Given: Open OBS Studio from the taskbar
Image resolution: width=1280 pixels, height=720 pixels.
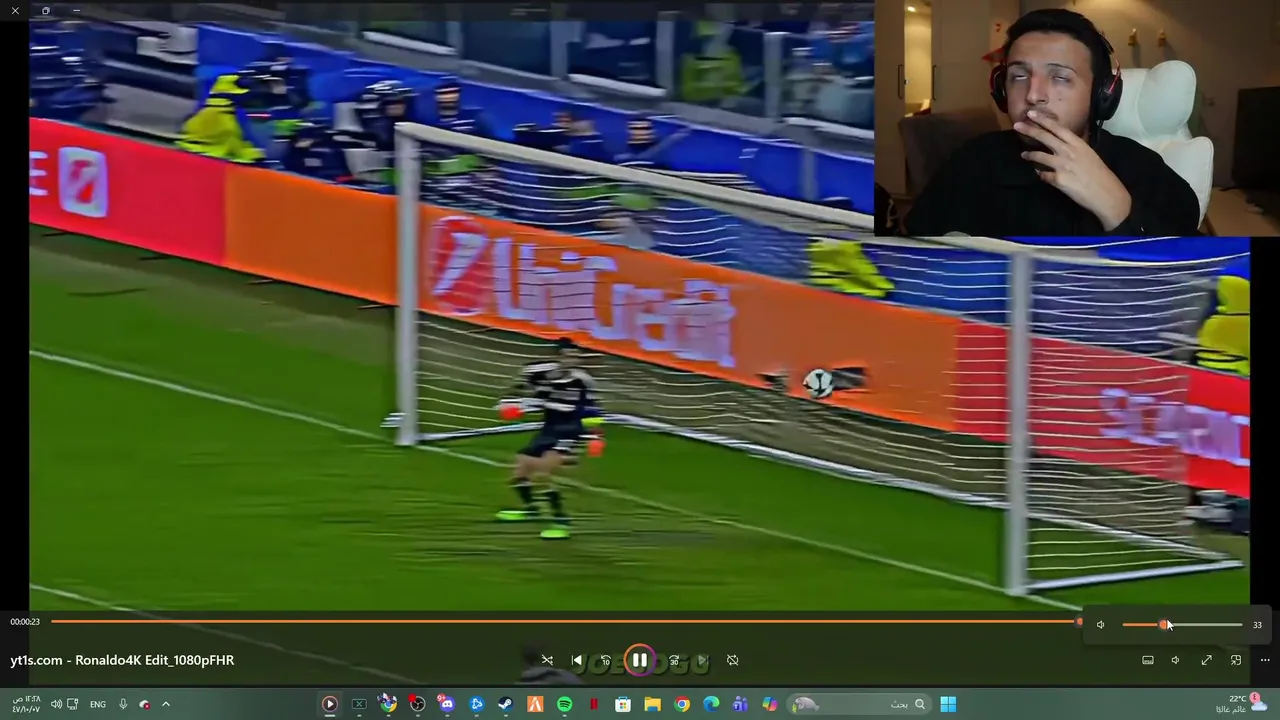Looking at the screenshot, I should coord(417,704).
